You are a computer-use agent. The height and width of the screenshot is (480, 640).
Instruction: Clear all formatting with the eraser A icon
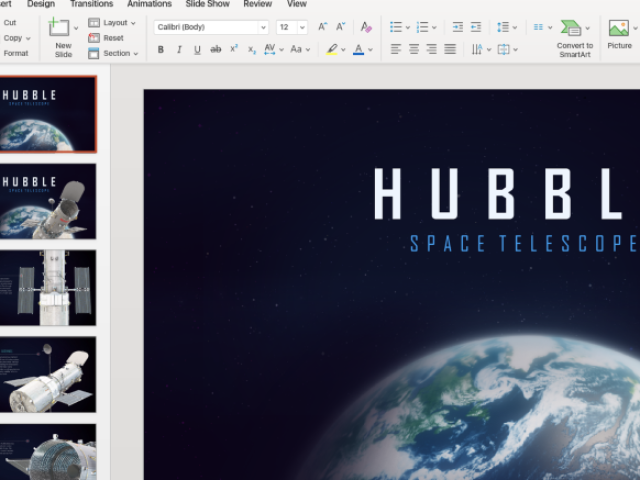[x=366, y=27]
